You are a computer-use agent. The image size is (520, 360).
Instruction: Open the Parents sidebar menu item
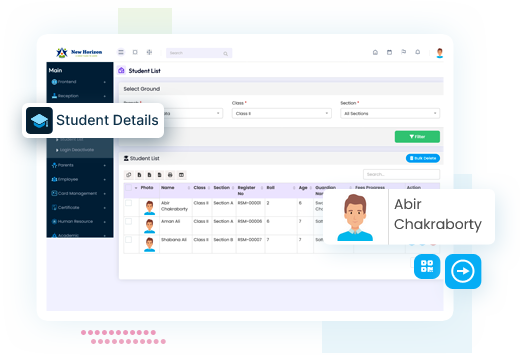79,165
